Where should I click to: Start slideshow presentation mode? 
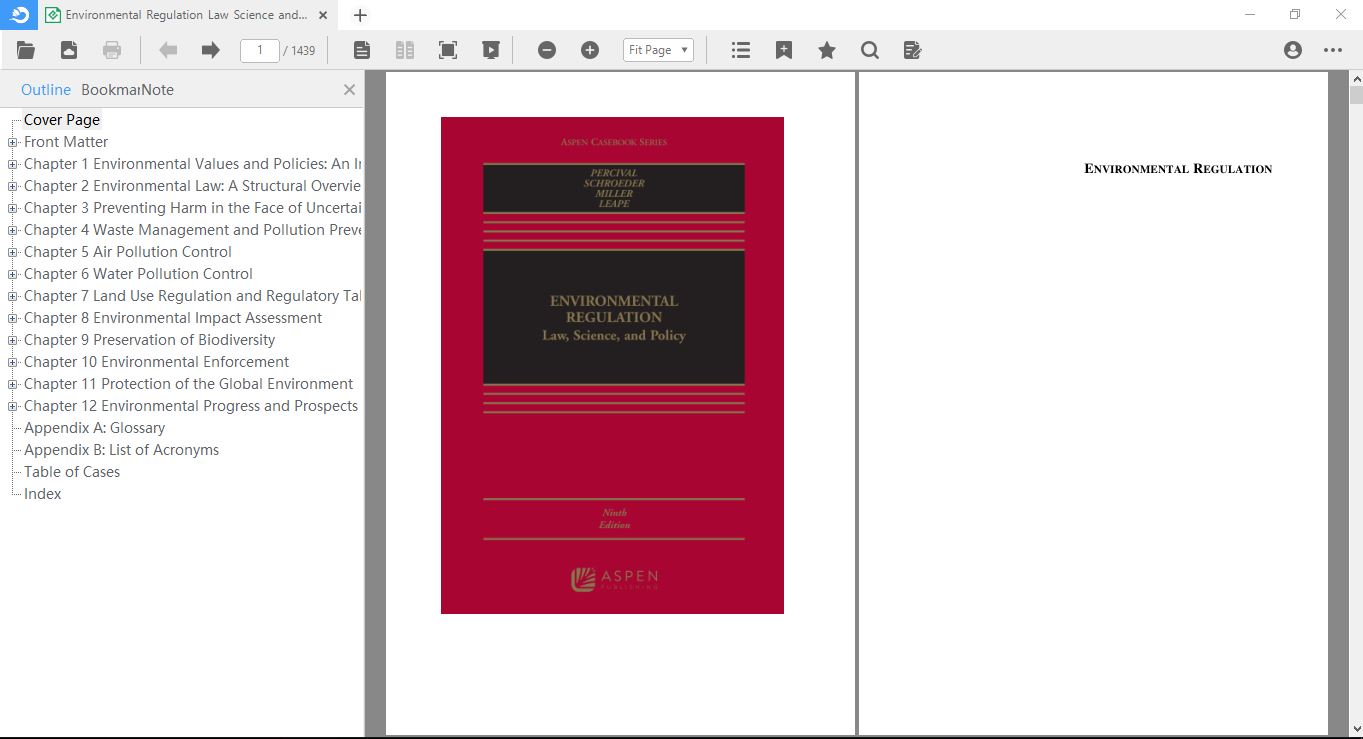click(x=490, y=50)
